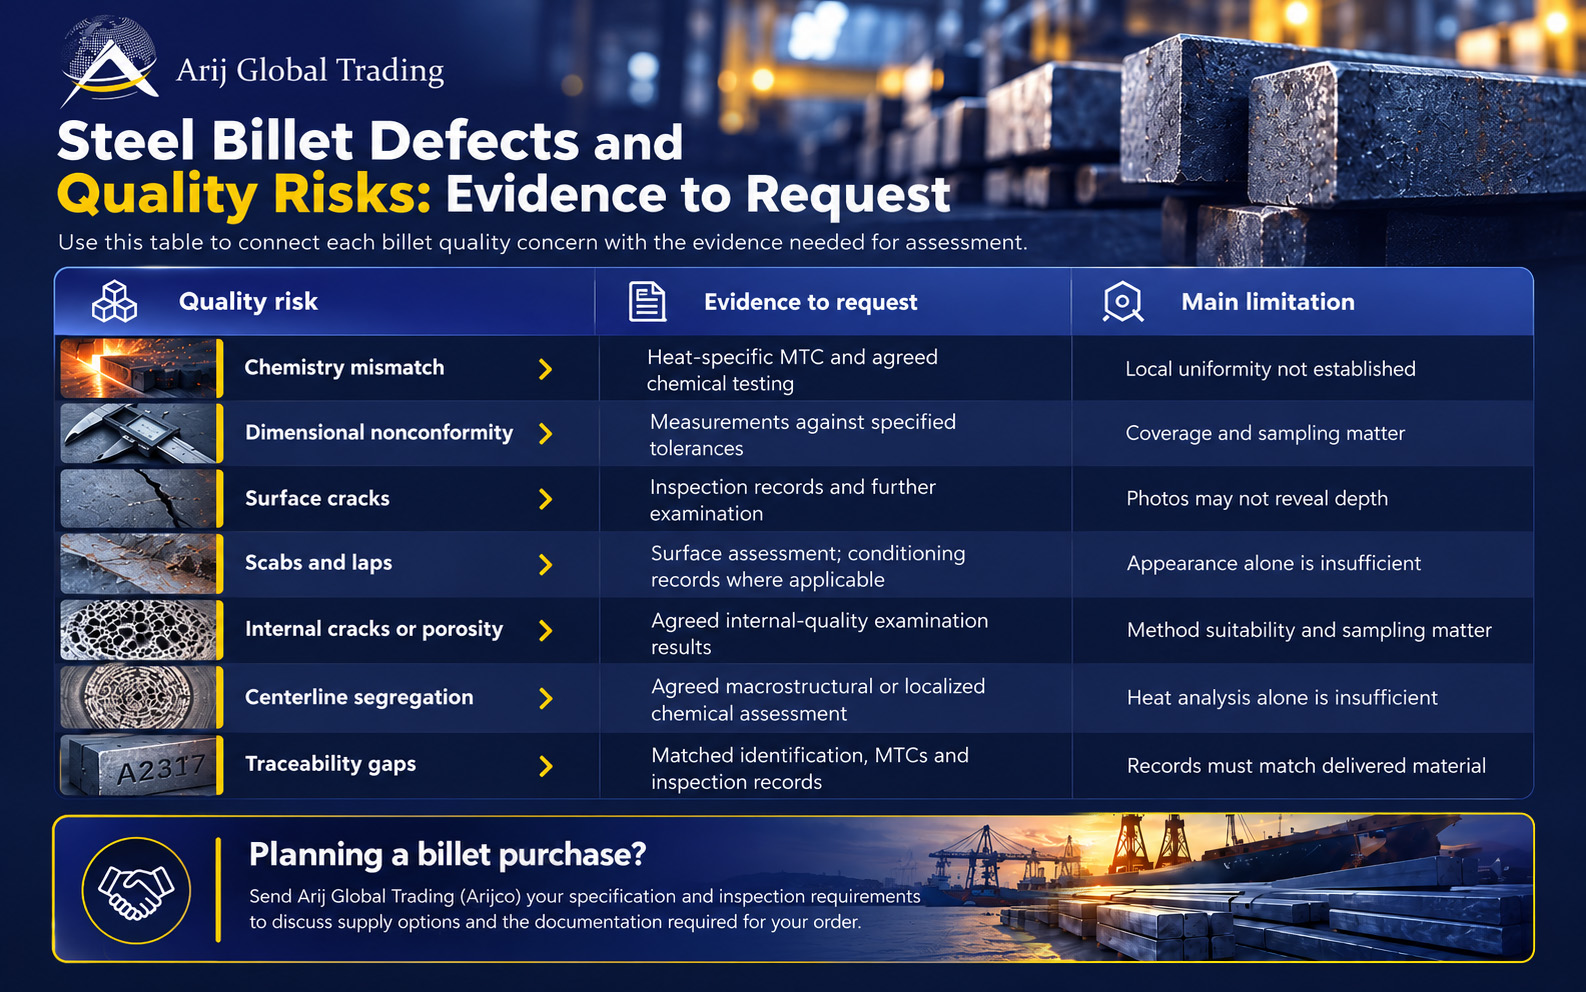Click the Internal cracks or porosity label
The image size is (1586, 992).
[x=374, y=629]
